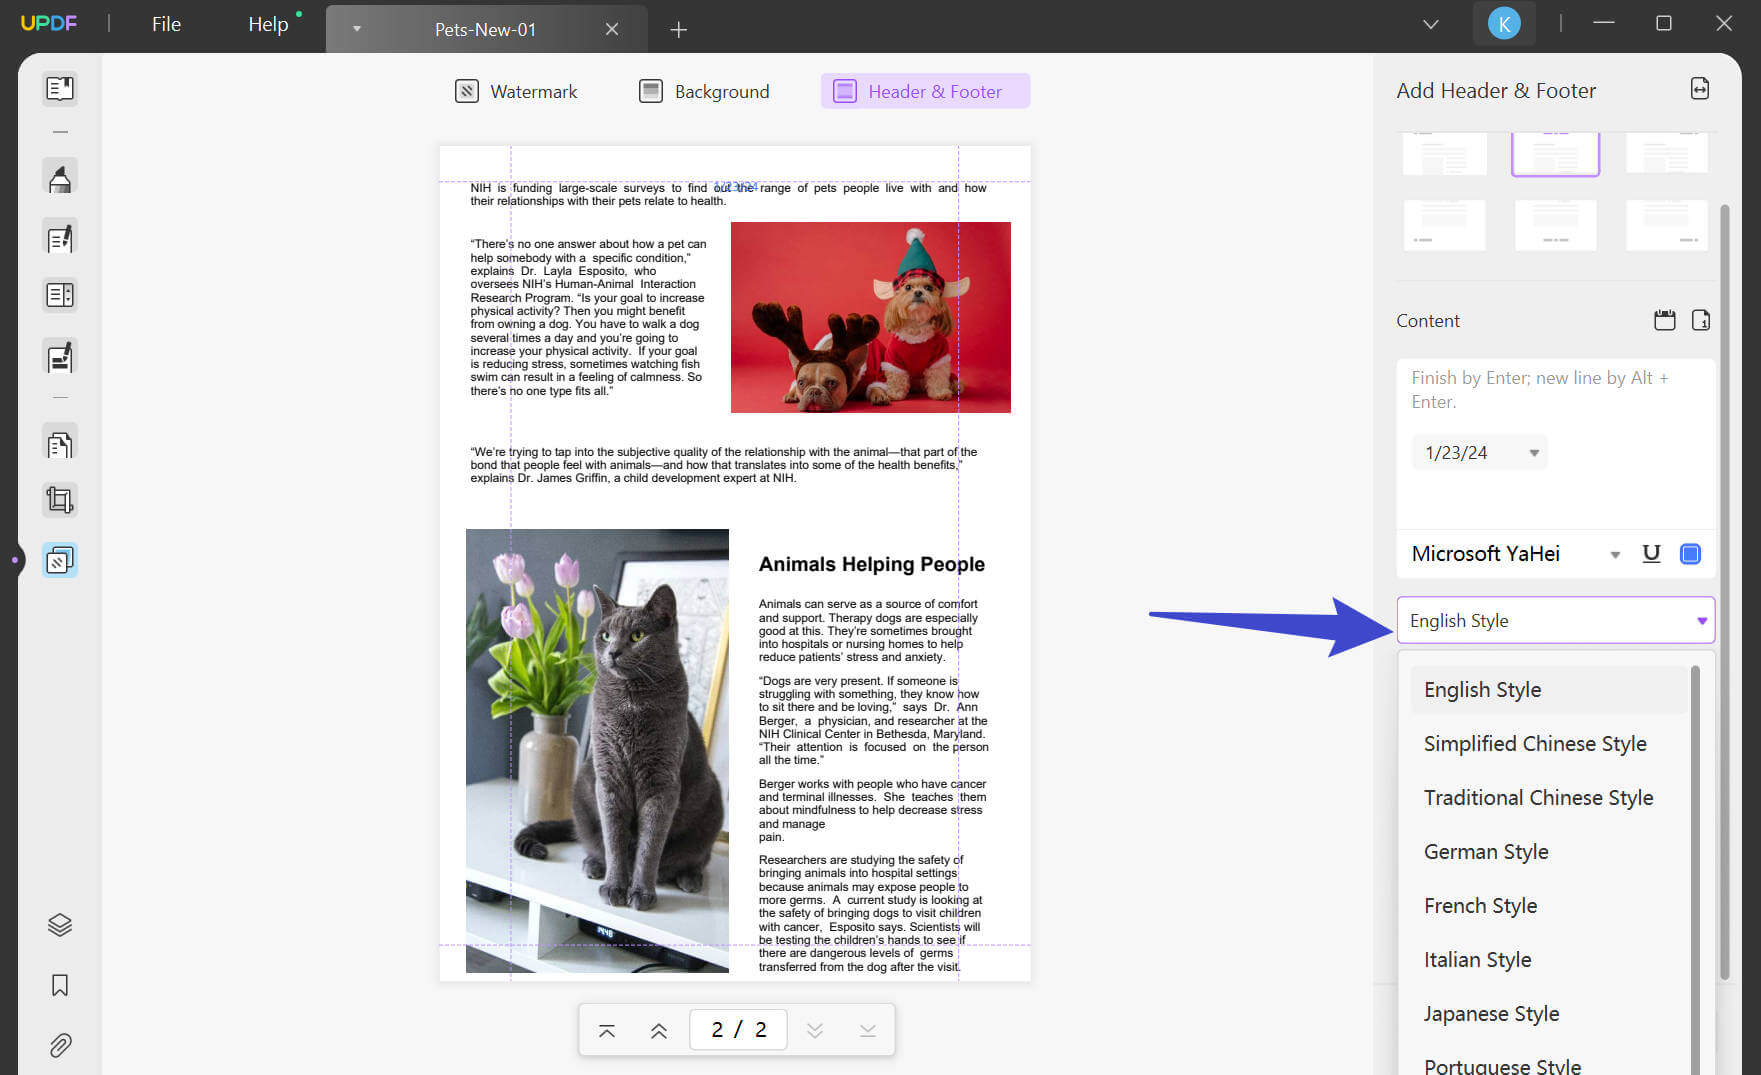
Task: Open the header text color swatch
Action: pos(1691,553)
